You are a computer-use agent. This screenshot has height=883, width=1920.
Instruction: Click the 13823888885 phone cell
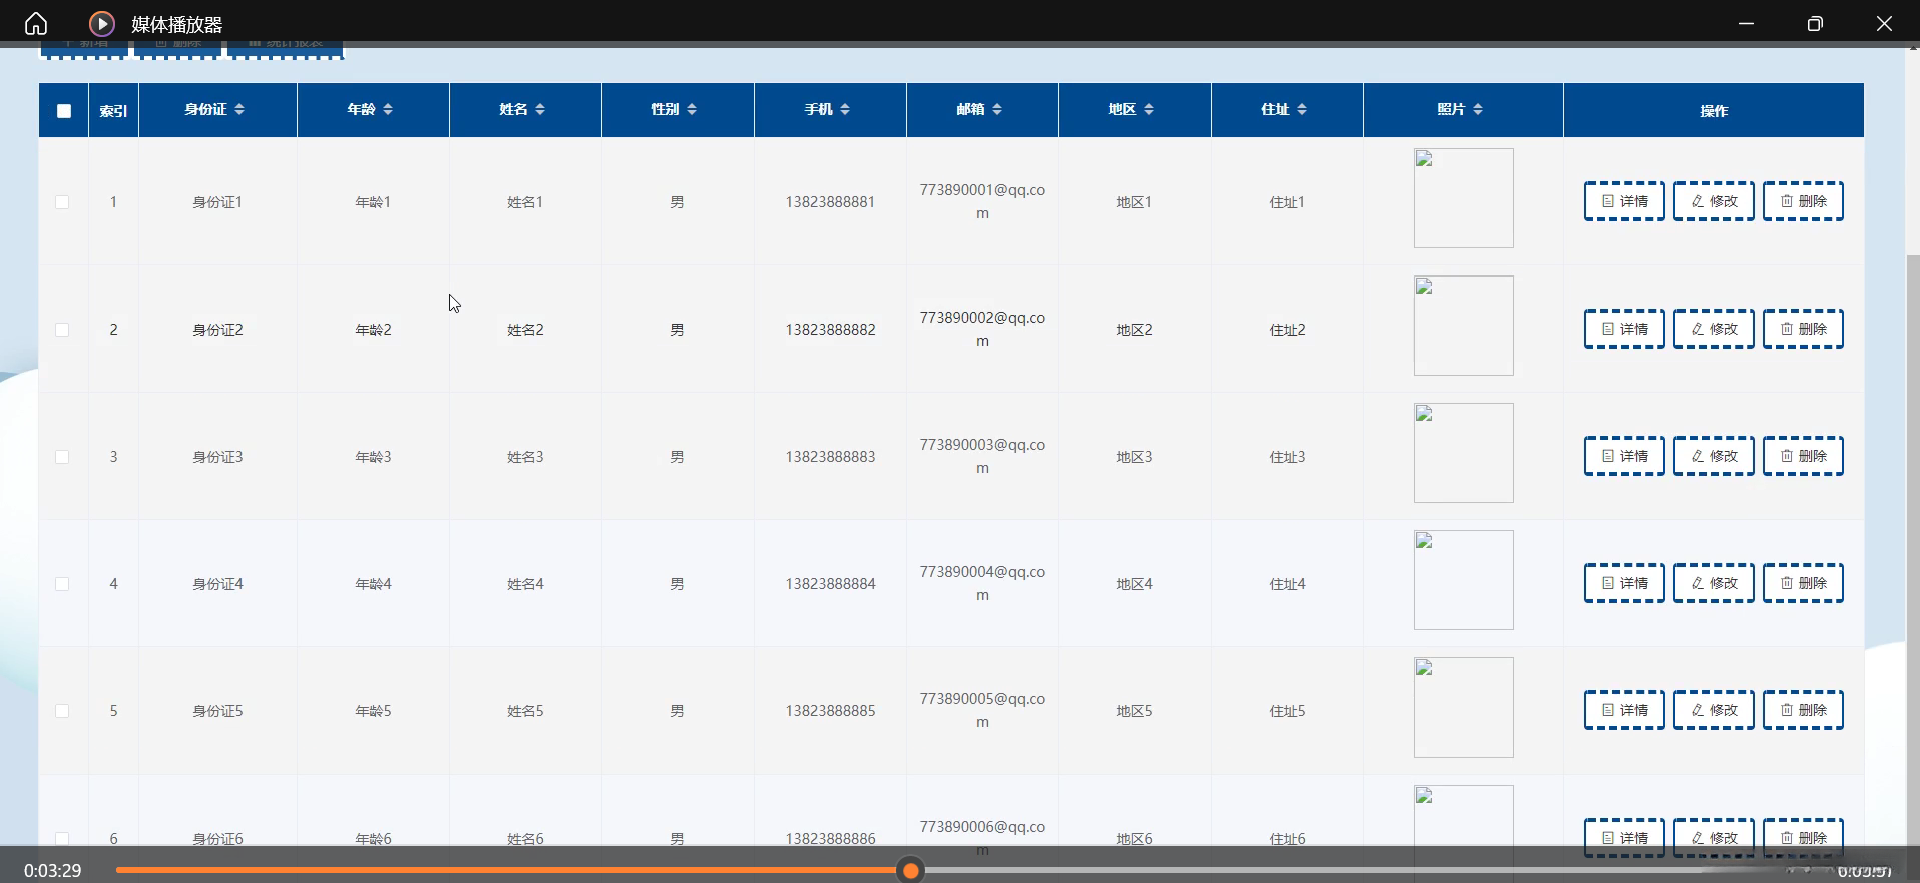pos(830,711)
